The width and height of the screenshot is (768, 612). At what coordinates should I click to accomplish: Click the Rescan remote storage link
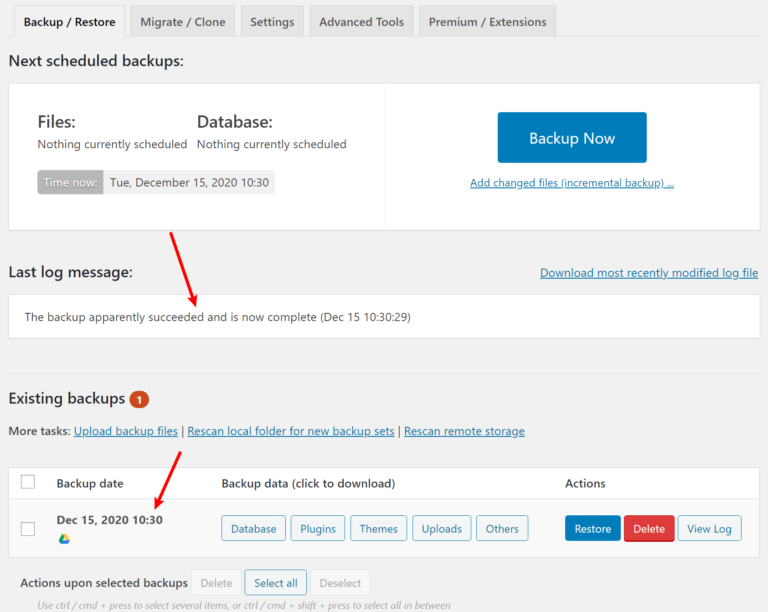(x=464, y=431)
